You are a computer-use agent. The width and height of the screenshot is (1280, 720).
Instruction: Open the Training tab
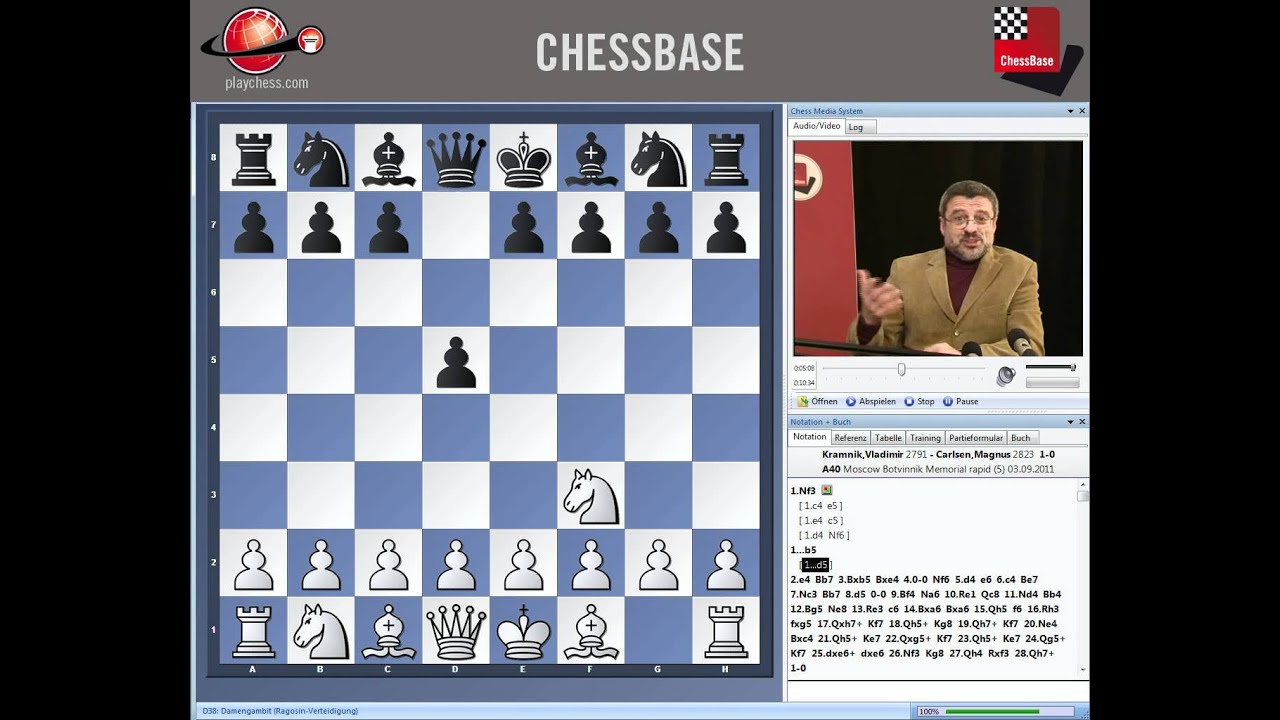pyautogui.click(x=925, y=438)
